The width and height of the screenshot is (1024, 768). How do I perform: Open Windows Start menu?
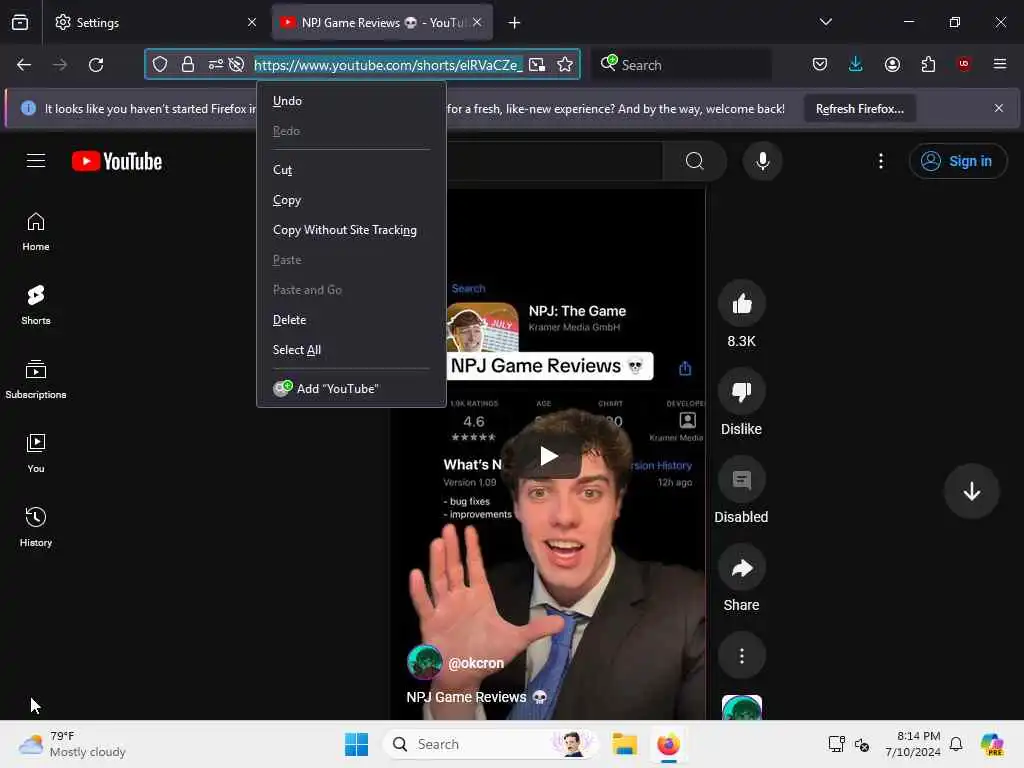(357, 744)
